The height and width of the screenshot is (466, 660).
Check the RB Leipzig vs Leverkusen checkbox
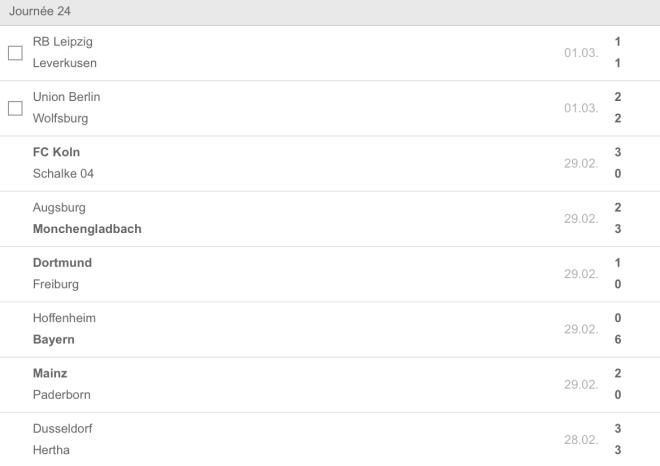point(15,52)
